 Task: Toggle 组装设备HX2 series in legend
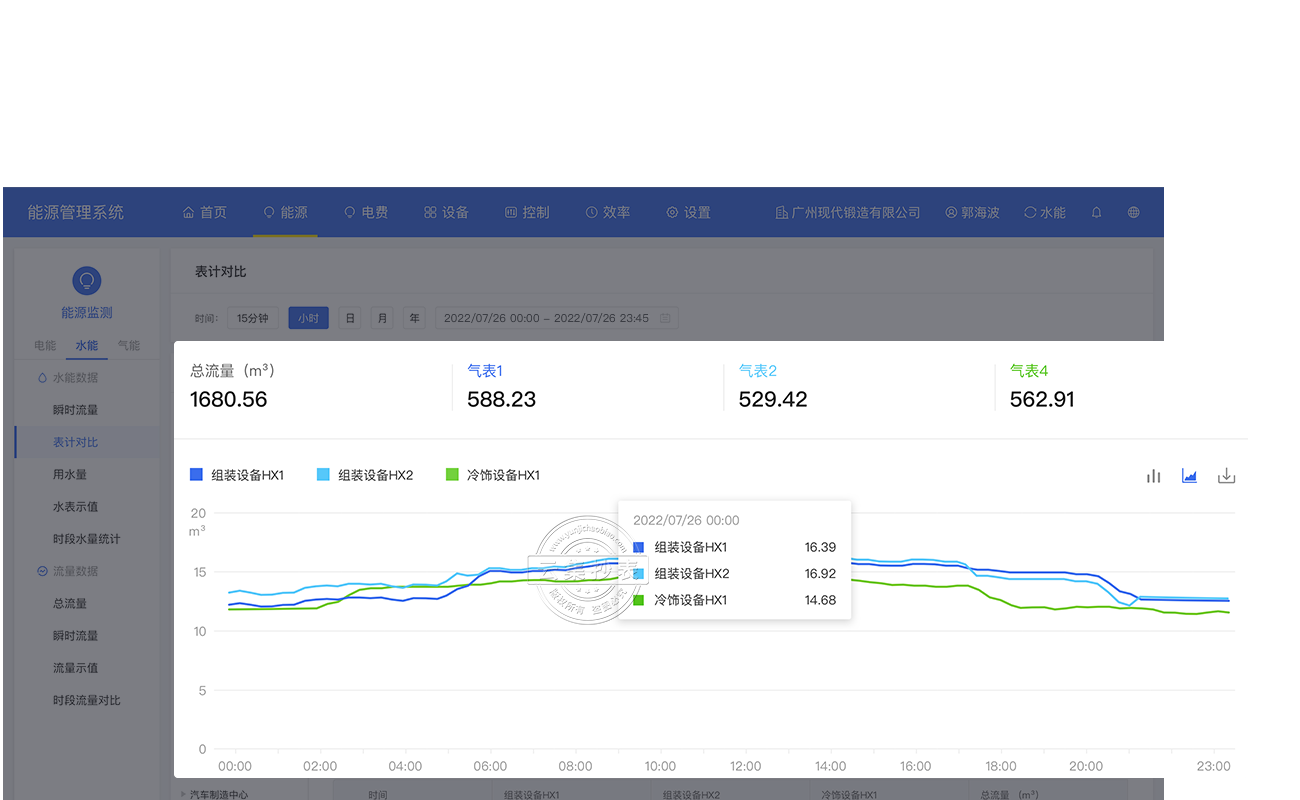click(365, 475)
